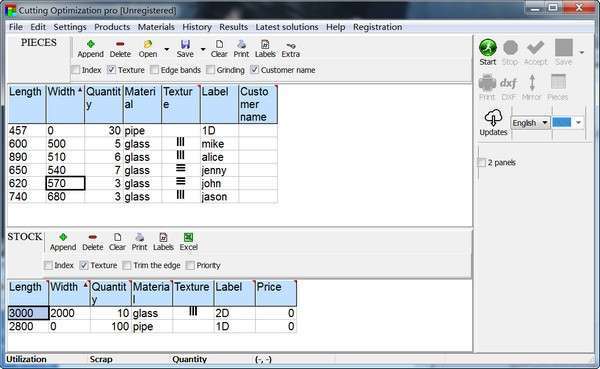Append a new piece row
The image size is (600, 369).
(90, 49)
